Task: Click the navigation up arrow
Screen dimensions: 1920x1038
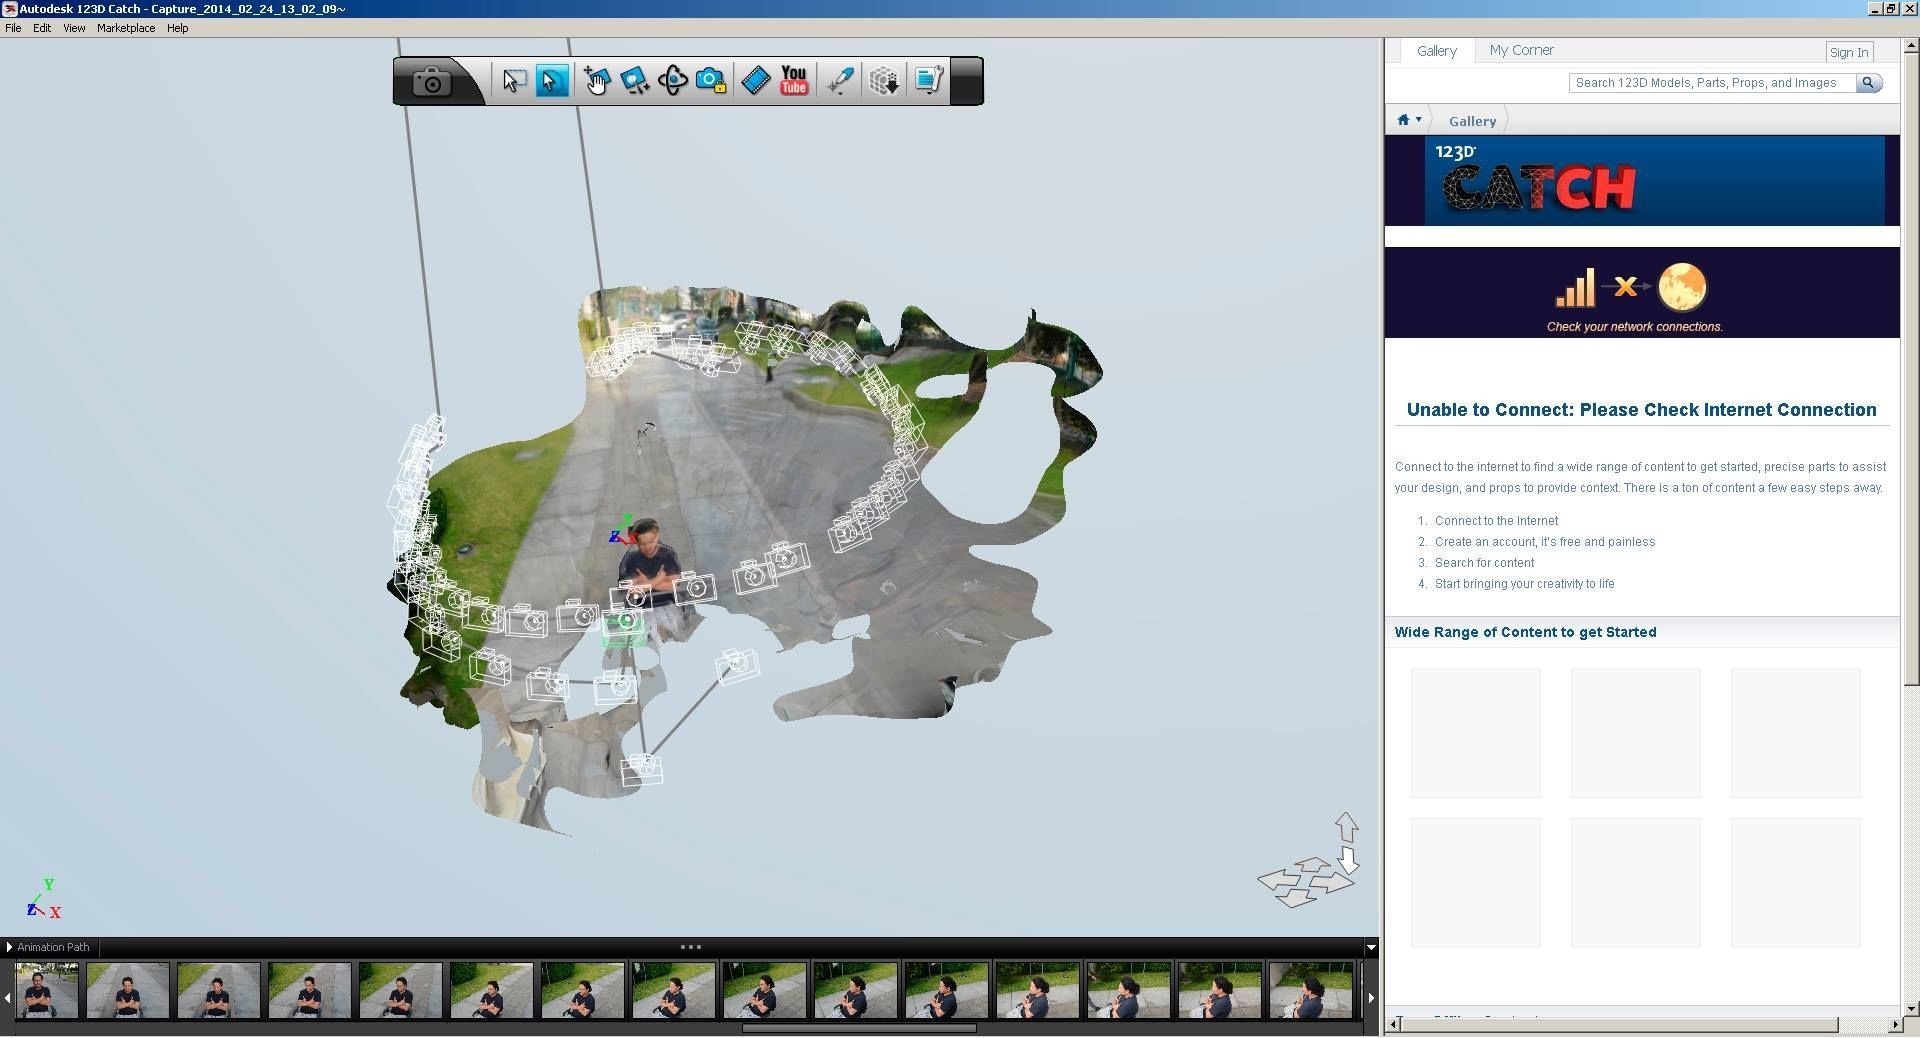Action: (x=1346, y=826)
